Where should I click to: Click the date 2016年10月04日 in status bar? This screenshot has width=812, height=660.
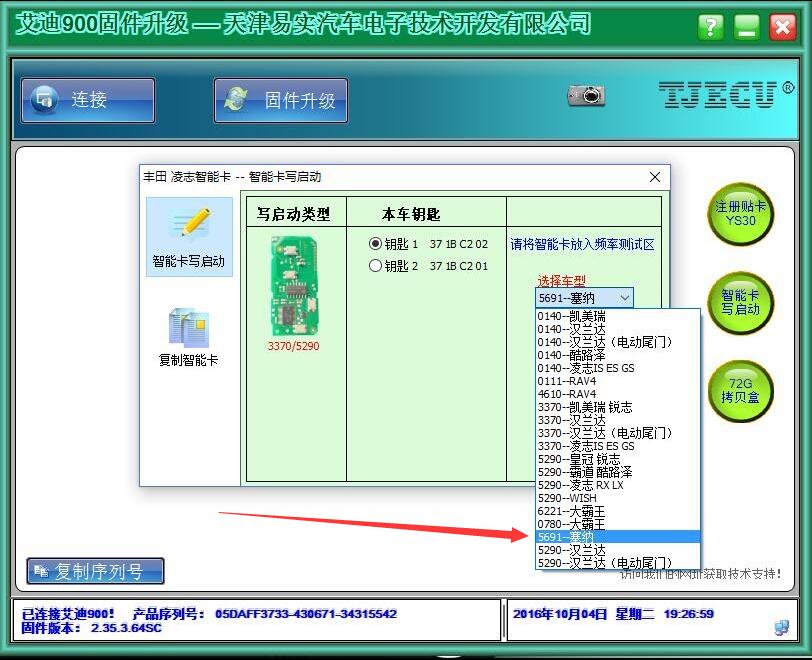pos(559,614)
